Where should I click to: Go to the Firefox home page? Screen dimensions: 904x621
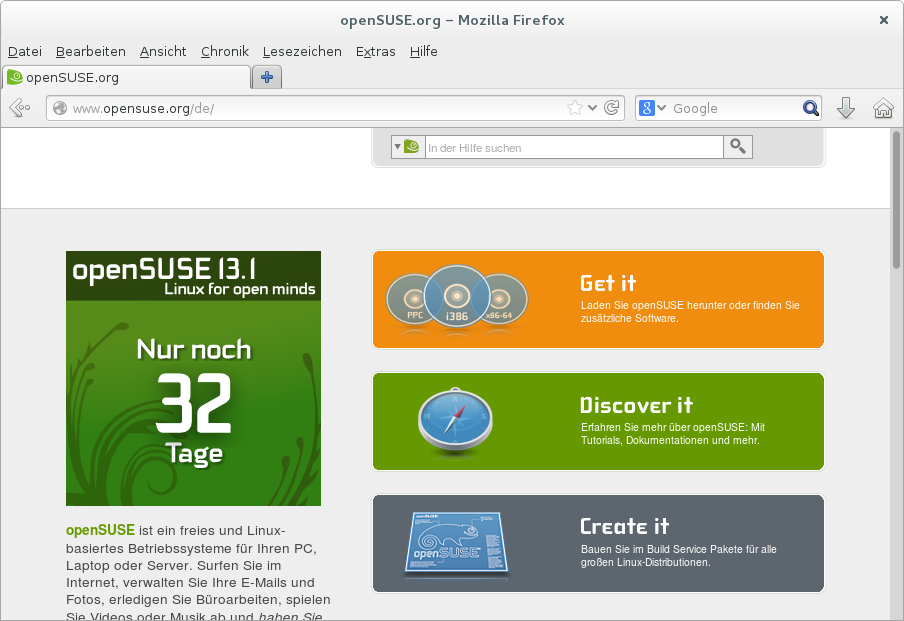pyautogui.click(x=883, y=108)
